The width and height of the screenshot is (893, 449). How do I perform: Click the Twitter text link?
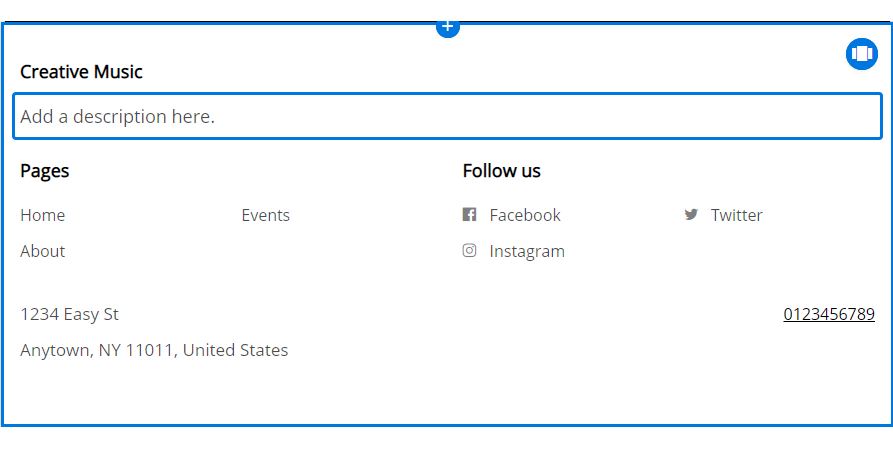pos(736,215)
